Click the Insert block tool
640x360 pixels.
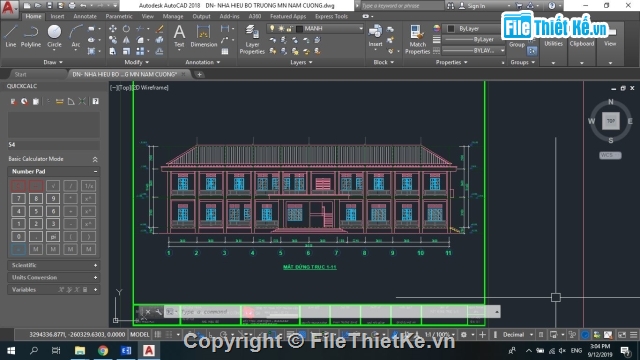tap(375, 36)
